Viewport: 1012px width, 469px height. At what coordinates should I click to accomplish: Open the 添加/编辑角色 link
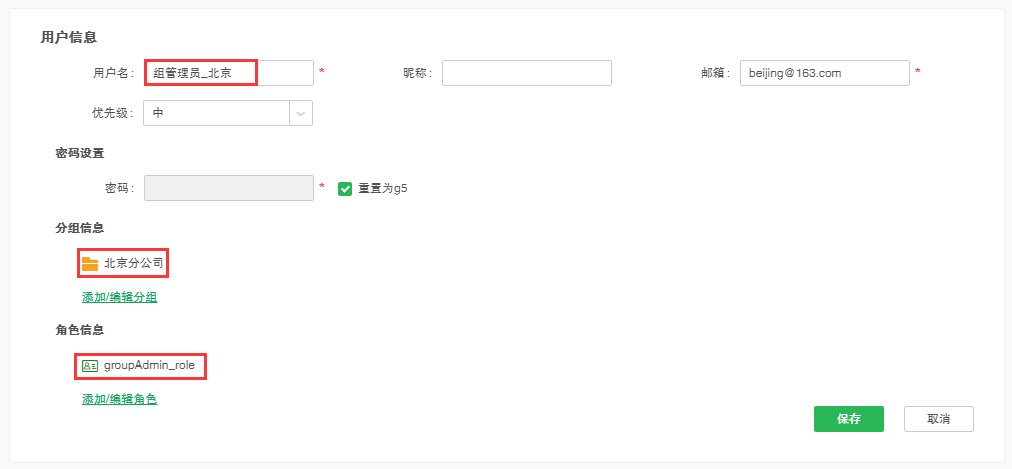[119, 399]
